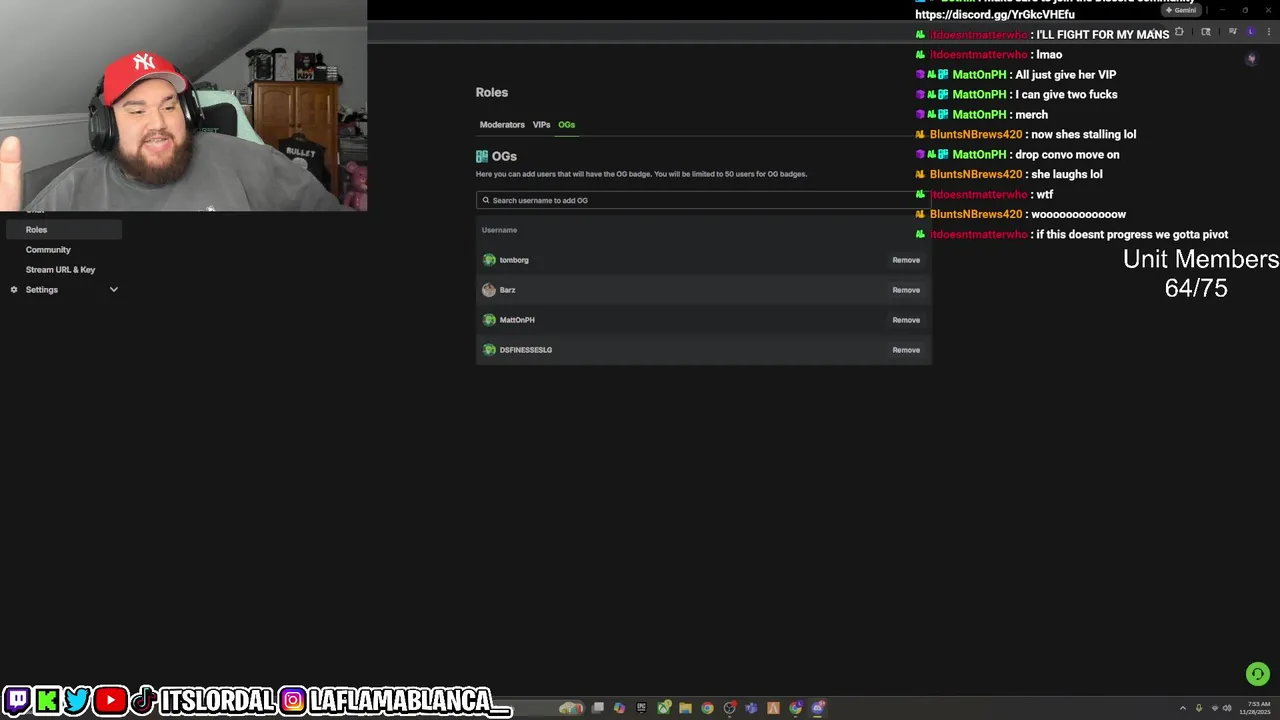The width and height of the screenshot is (1280, 720).
Task: Remove DSFINESSESLG from OGs
Action: (906, 350)
